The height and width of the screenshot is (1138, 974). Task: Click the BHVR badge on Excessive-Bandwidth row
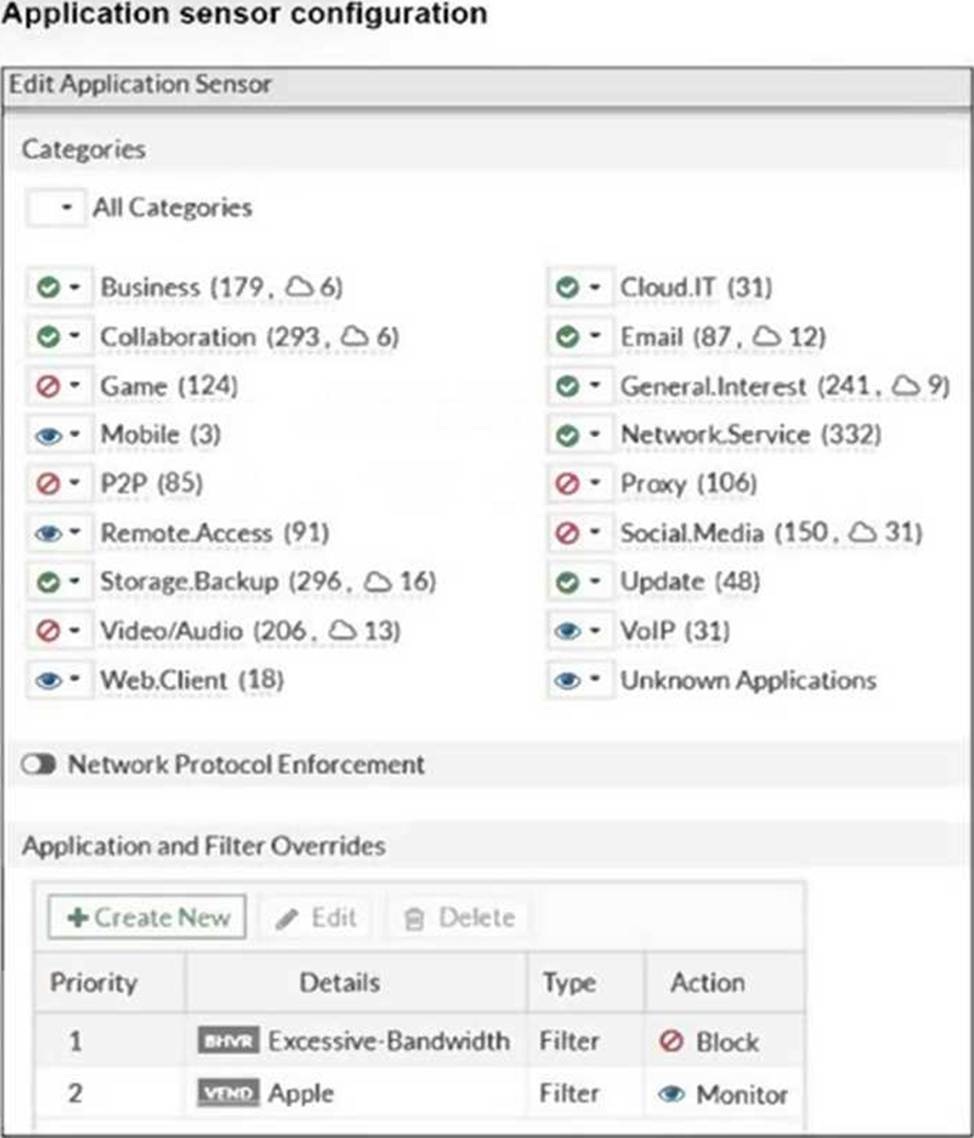point(228,1042)
